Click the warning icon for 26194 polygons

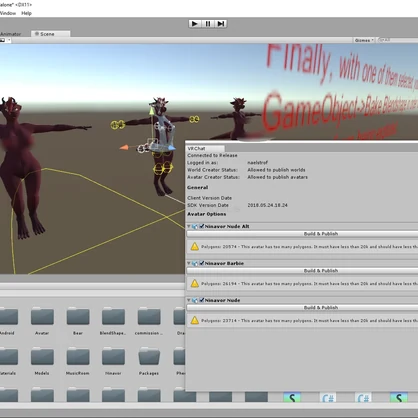click(195, 284)
